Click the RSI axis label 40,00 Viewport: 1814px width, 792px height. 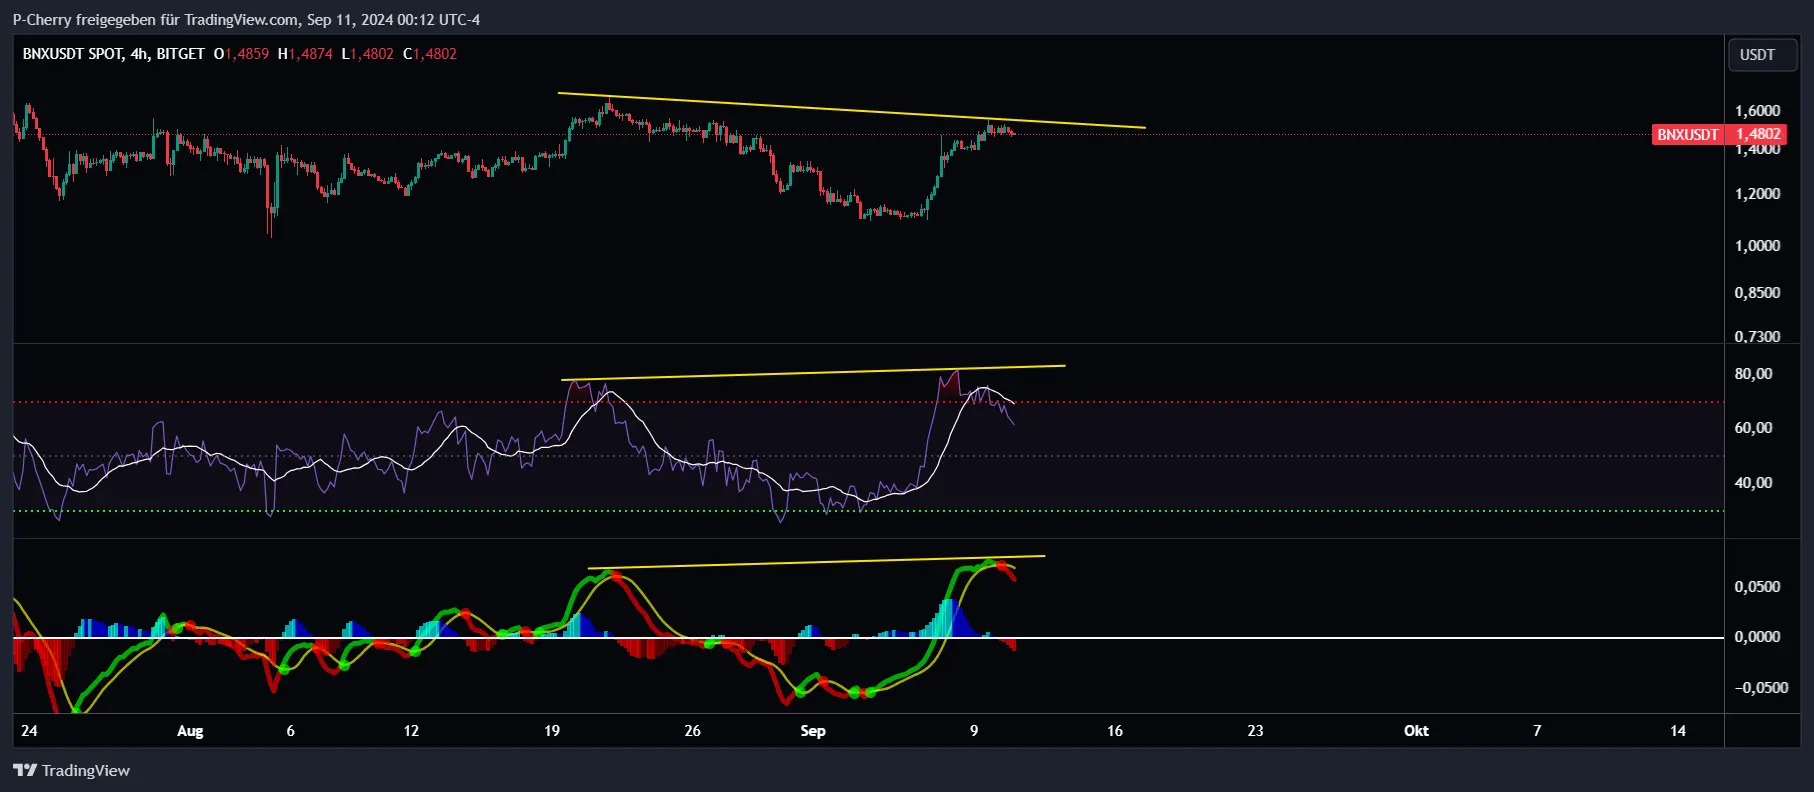[x=1753, y=483]
